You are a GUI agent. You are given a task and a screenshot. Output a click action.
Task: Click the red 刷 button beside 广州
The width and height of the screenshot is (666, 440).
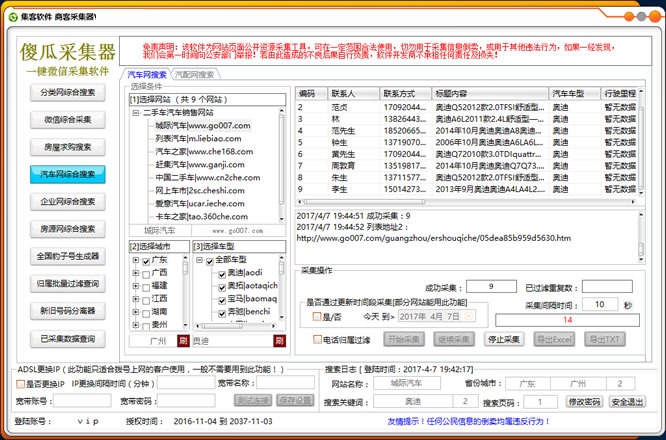click(x=183, y=340)
